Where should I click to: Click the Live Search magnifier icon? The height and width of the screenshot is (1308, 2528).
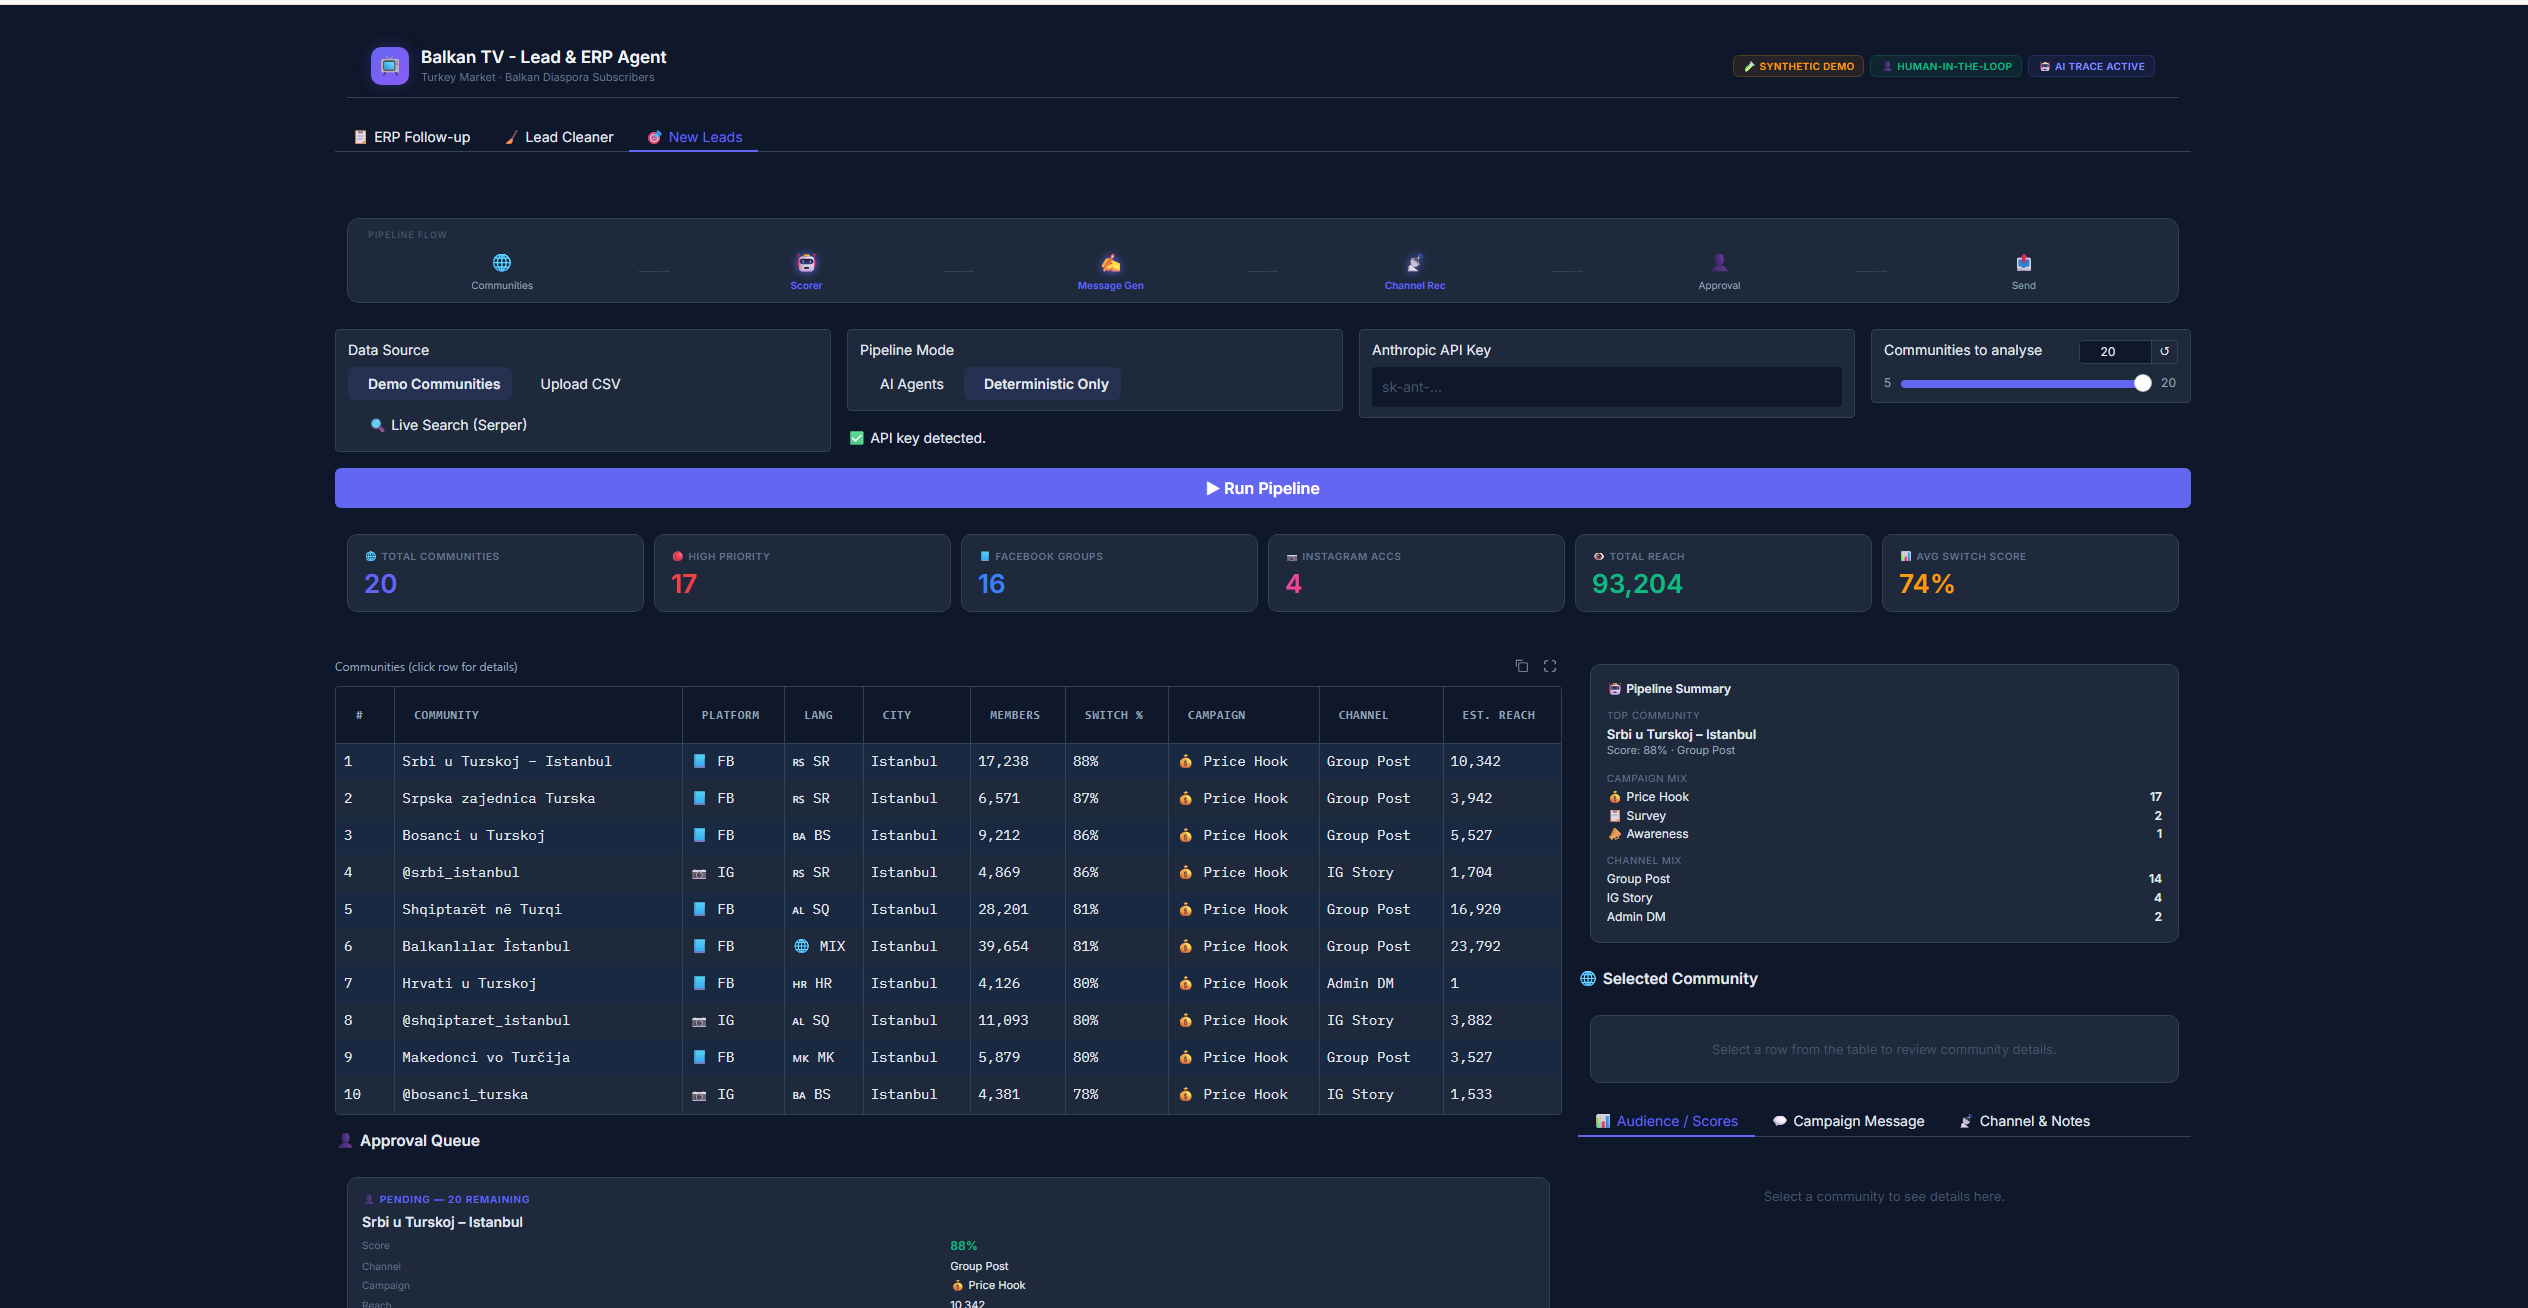point(377,425)
